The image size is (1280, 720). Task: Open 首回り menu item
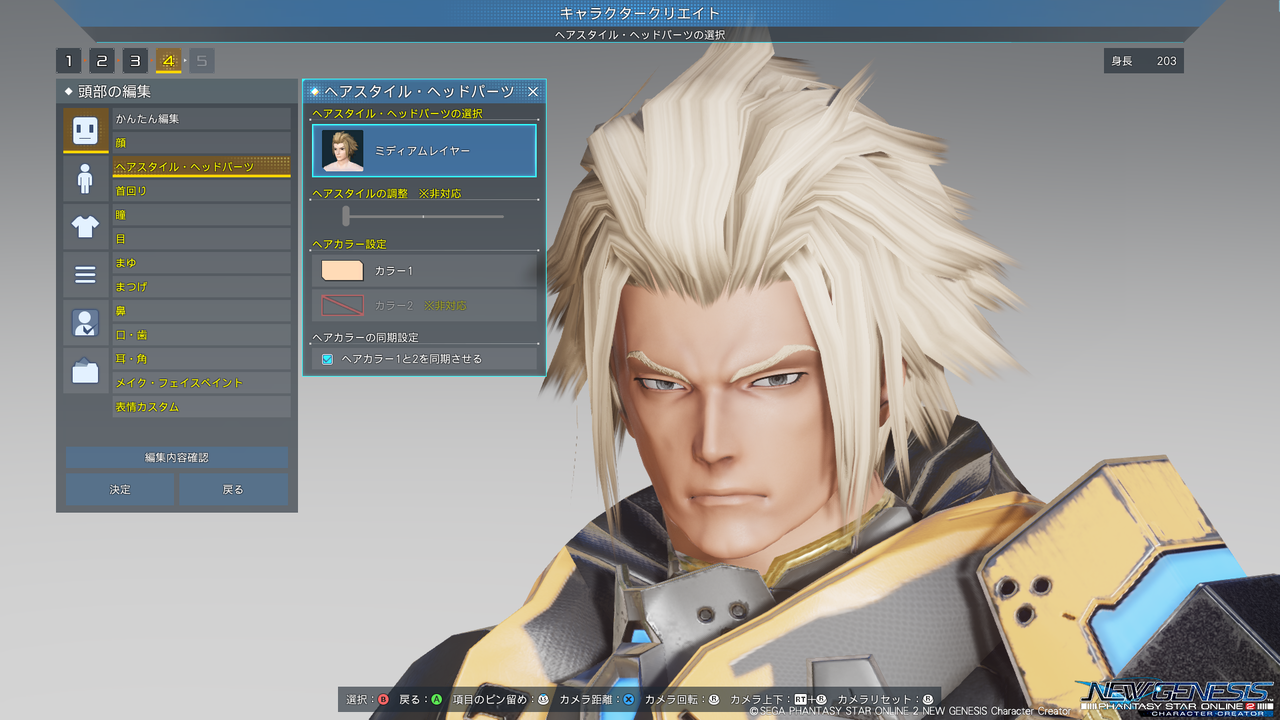(x=201, y=191)
